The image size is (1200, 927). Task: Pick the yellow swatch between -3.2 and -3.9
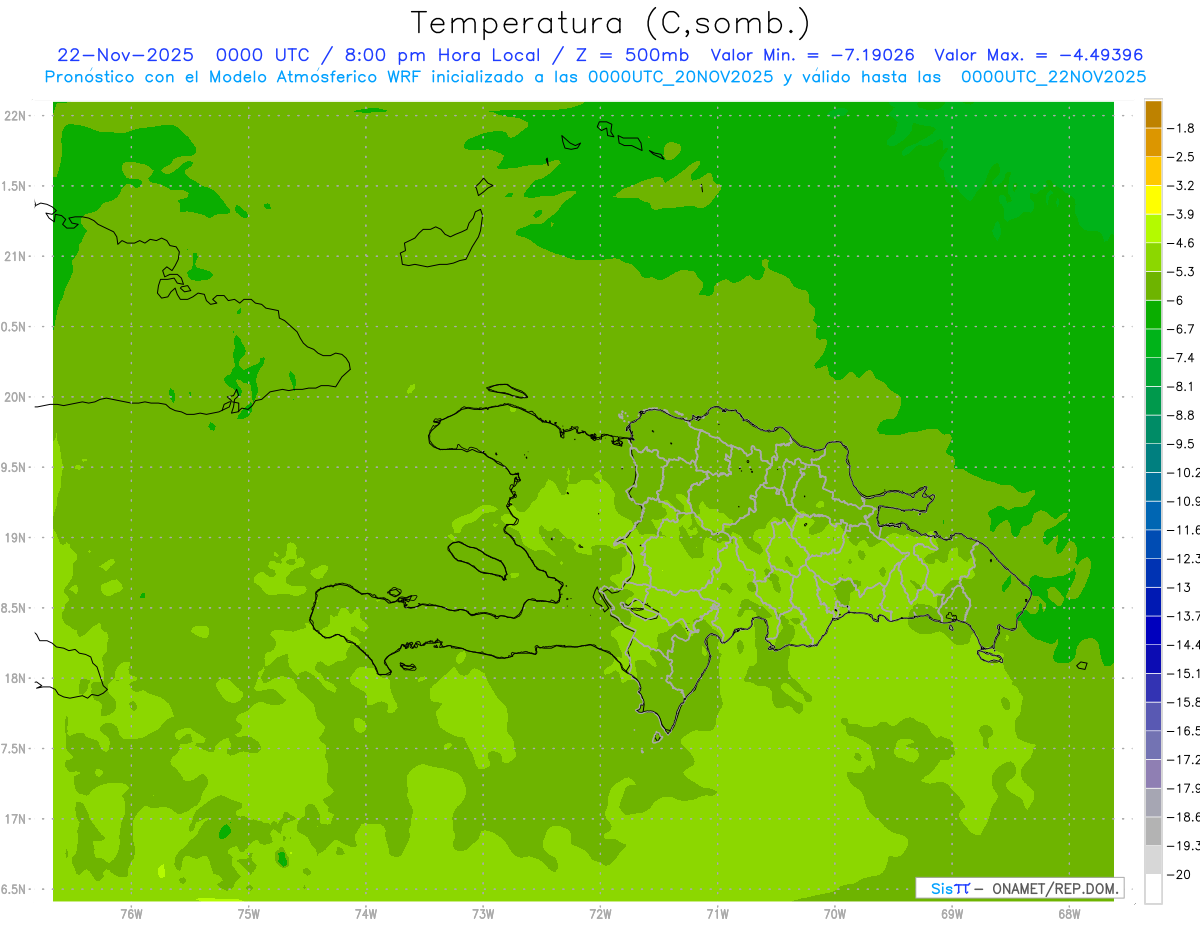(x=1153, y=200)
